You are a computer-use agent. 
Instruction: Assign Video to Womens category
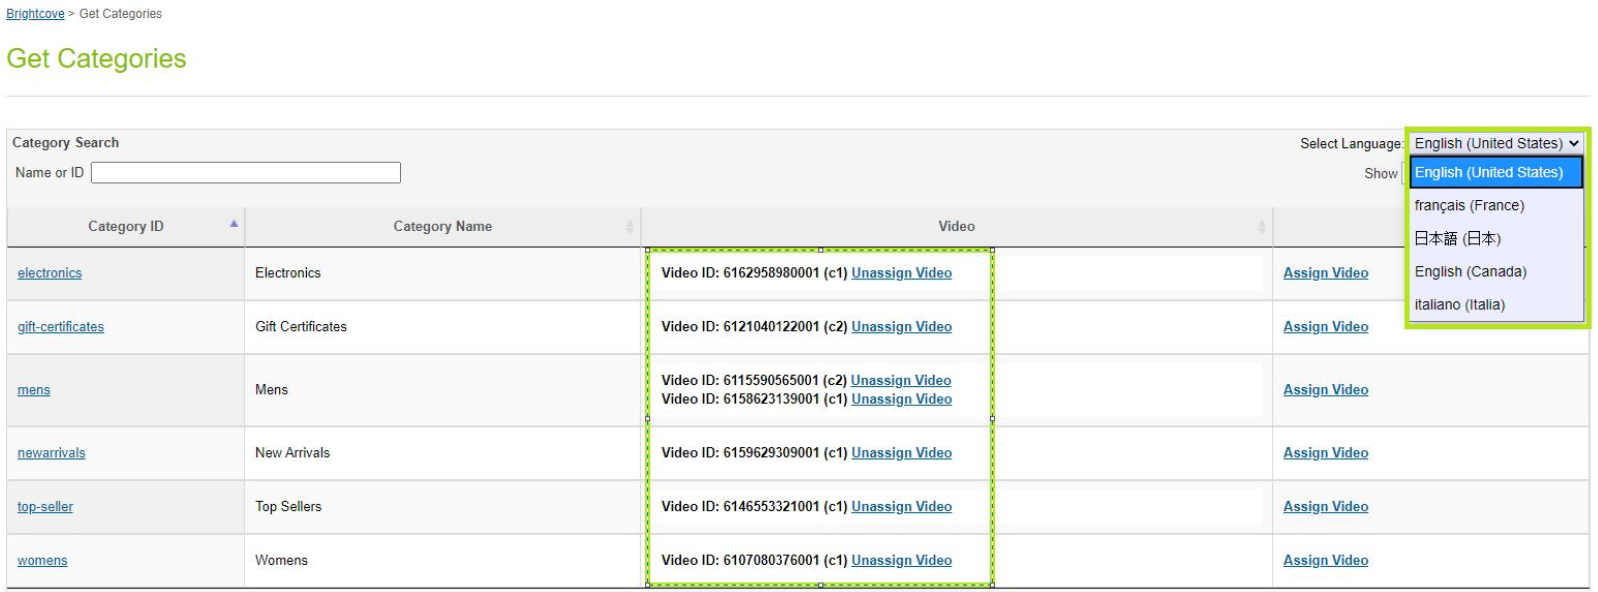tap(1325, 561)
